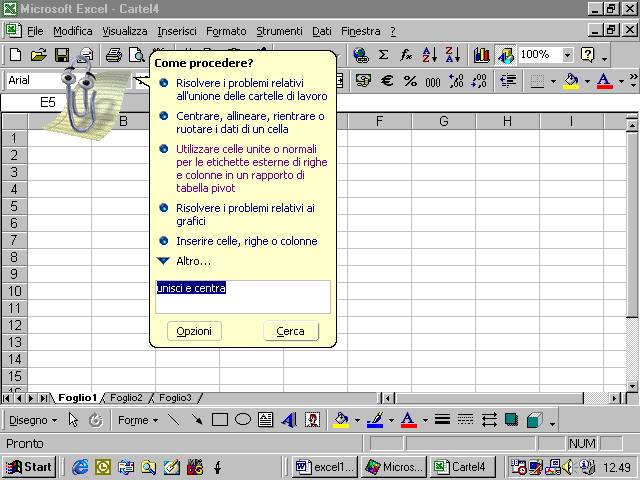
Task: Launch the chart wizard icon
Action: 482,55
